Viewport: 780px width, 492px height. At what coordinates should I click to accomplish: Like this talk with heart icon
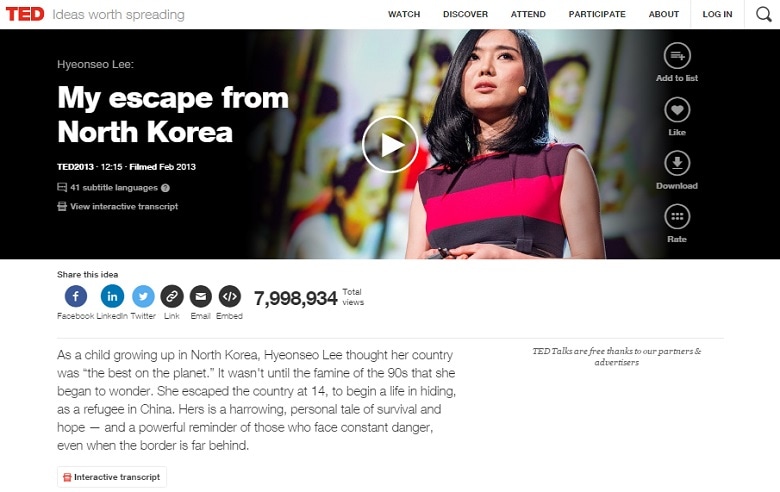677,110
